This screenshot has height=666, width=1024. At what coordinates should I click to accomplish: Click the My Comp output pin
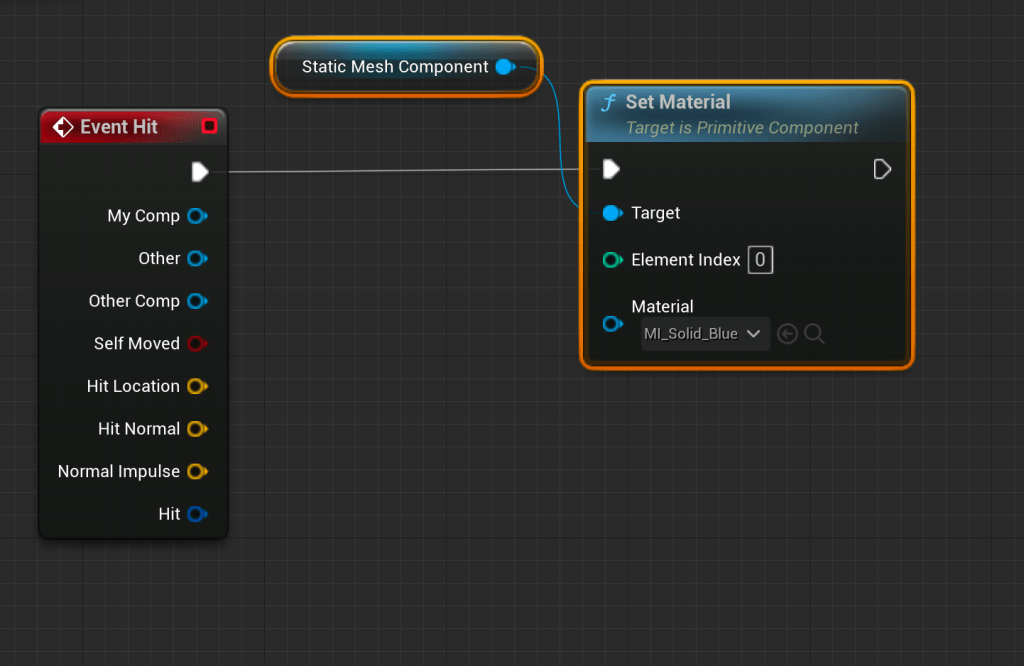tap(196, 216)
